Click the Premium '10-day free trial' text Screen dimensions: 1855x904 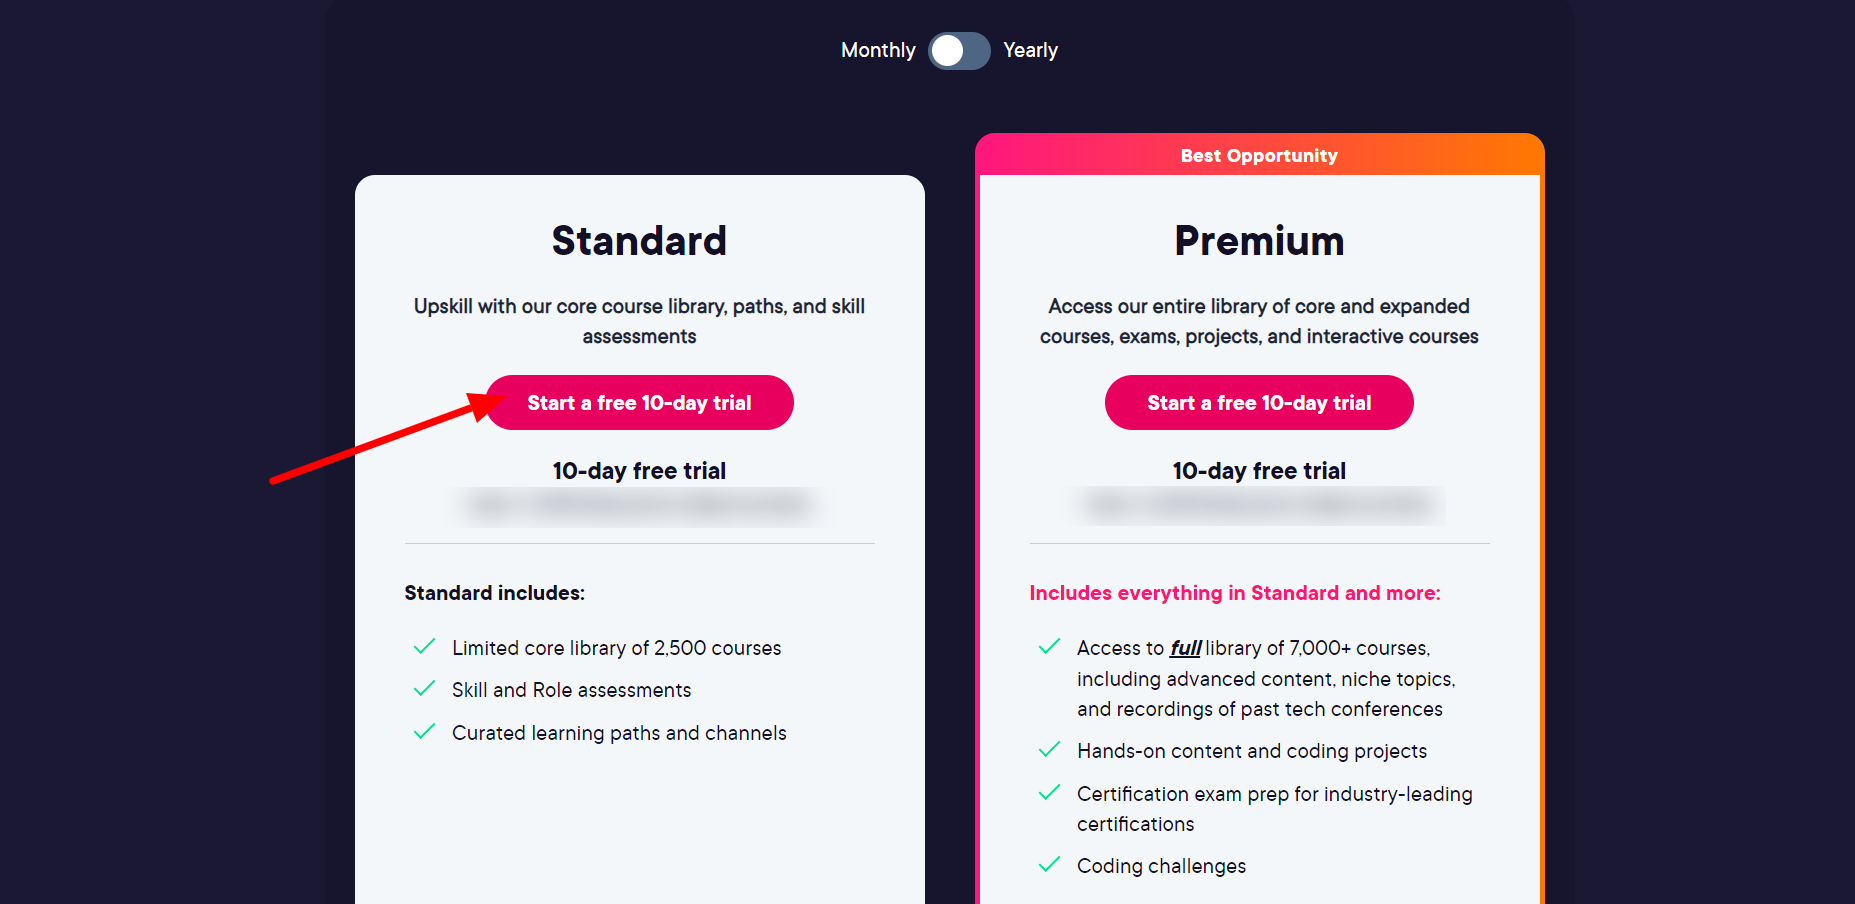click(x=1259, y=471)
